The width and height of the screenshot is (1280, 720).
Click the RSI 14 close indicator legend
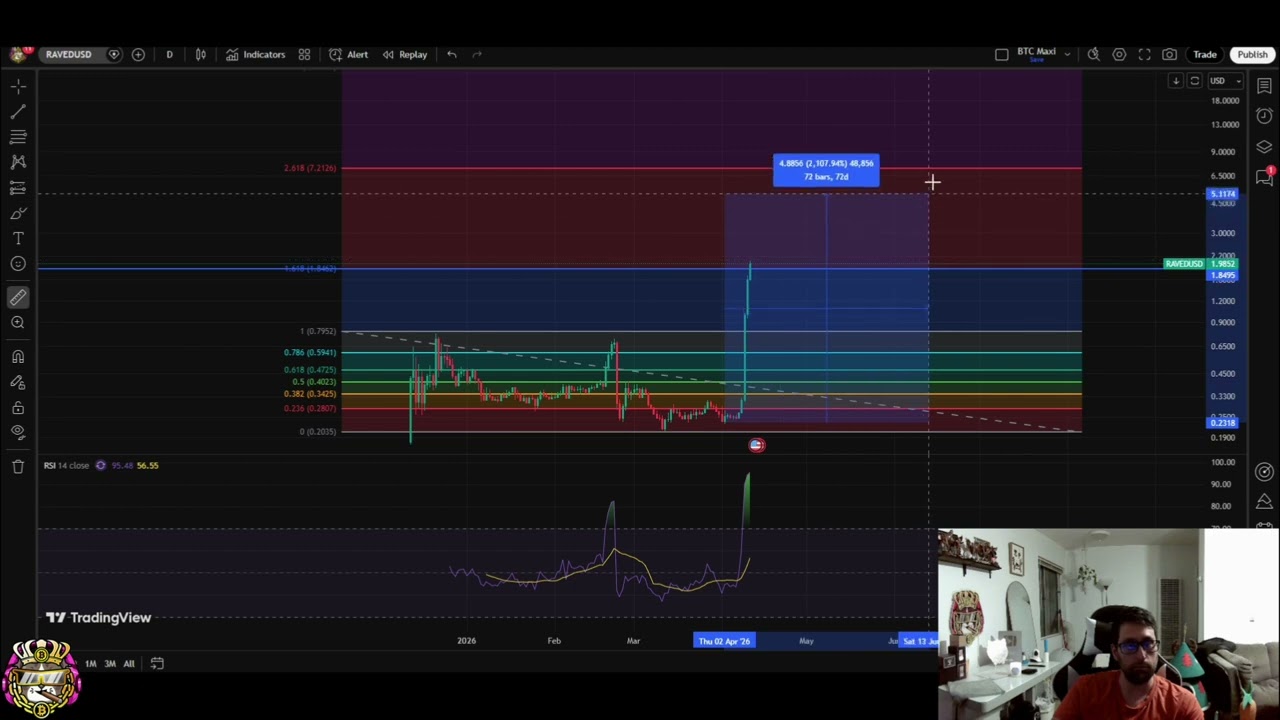tap(66, 465)
